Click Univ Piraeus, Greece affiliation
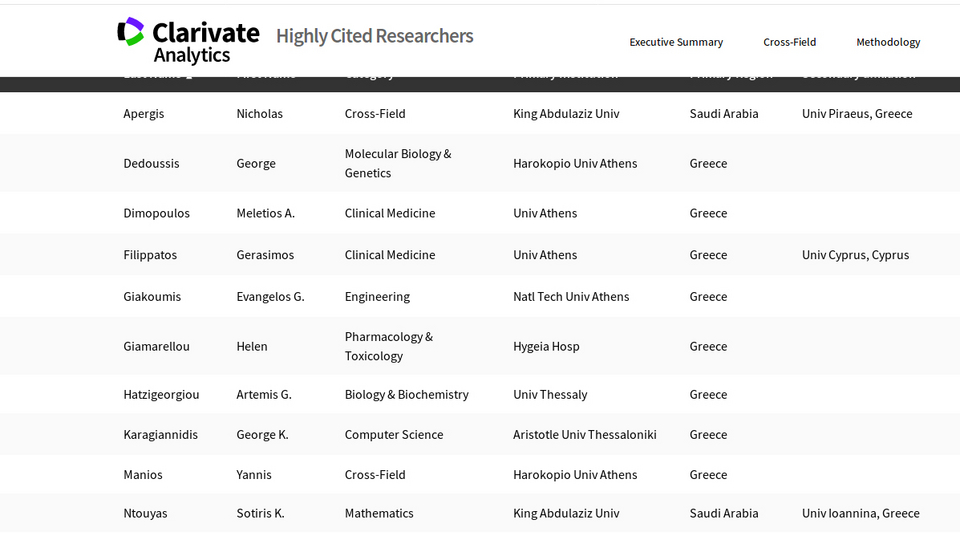 [857, 114]
